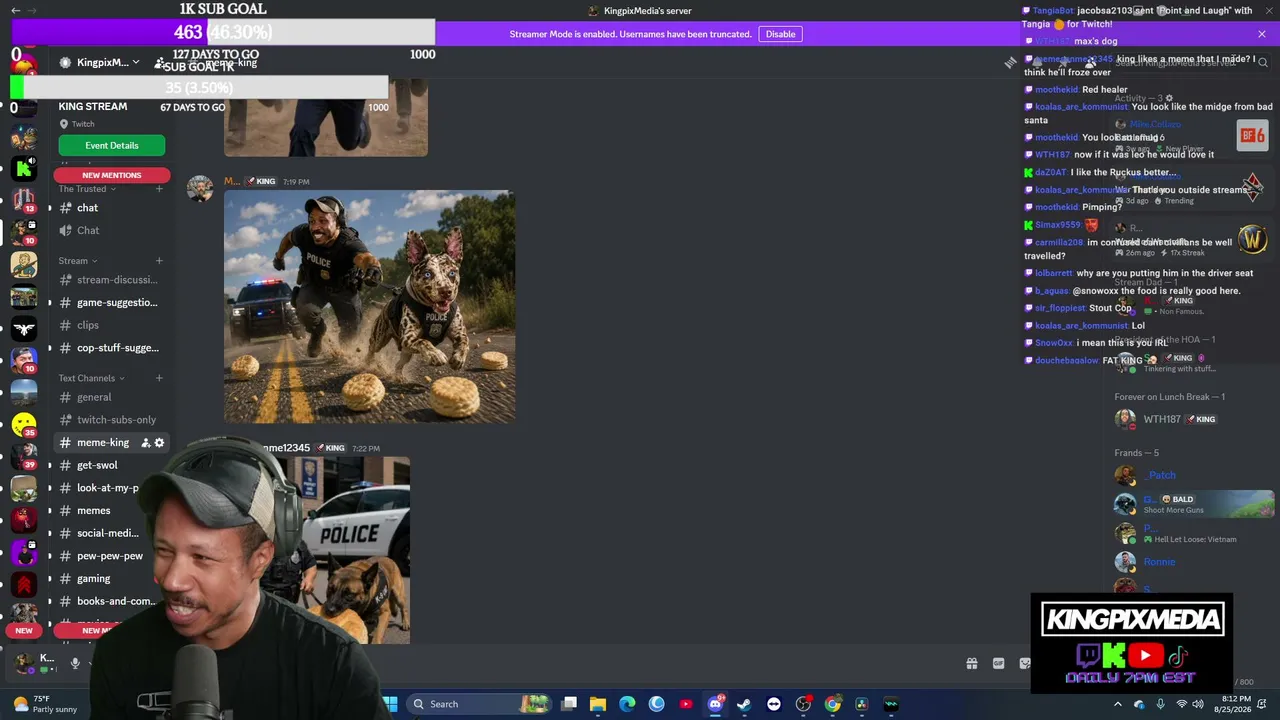
Task: Open the gift icon in message bar
Action: pos(971,663)
